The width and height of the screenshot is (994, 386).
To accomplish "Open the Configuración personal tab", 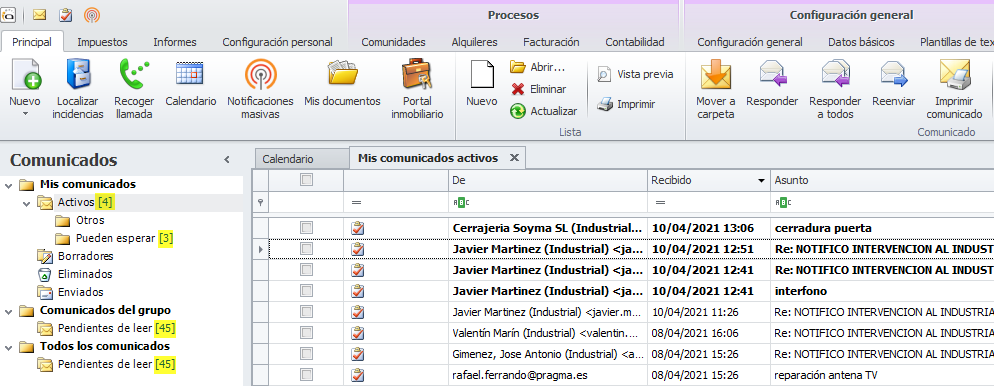I will coord(277,42).
